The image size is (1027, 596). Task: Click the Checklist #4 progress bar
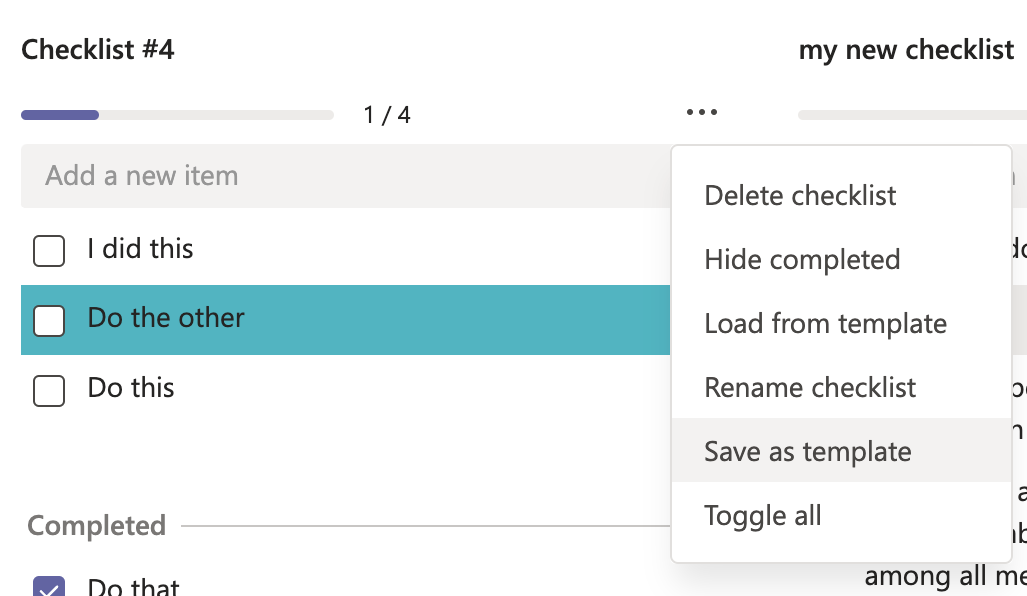click(x=176, y=114)
